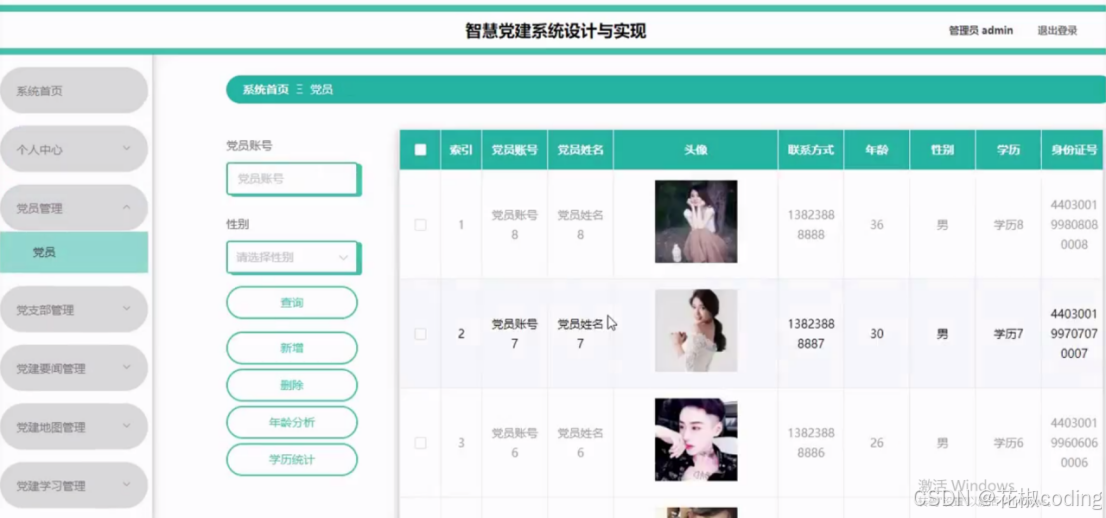
Task: Click ID number ending 08080008
Action: (x=1074, y=224)
